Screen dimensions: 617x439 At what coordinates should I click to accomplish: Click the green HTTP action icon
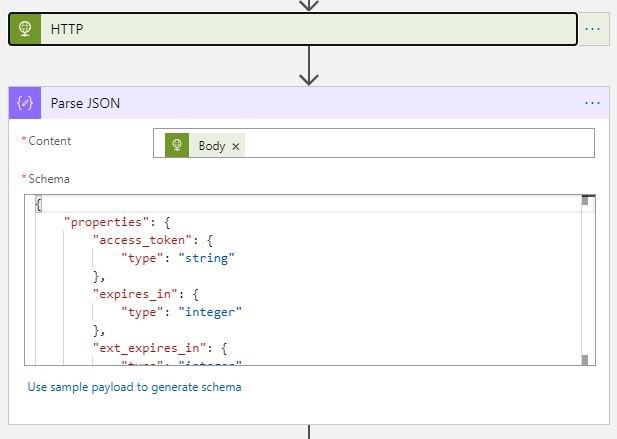25,29
